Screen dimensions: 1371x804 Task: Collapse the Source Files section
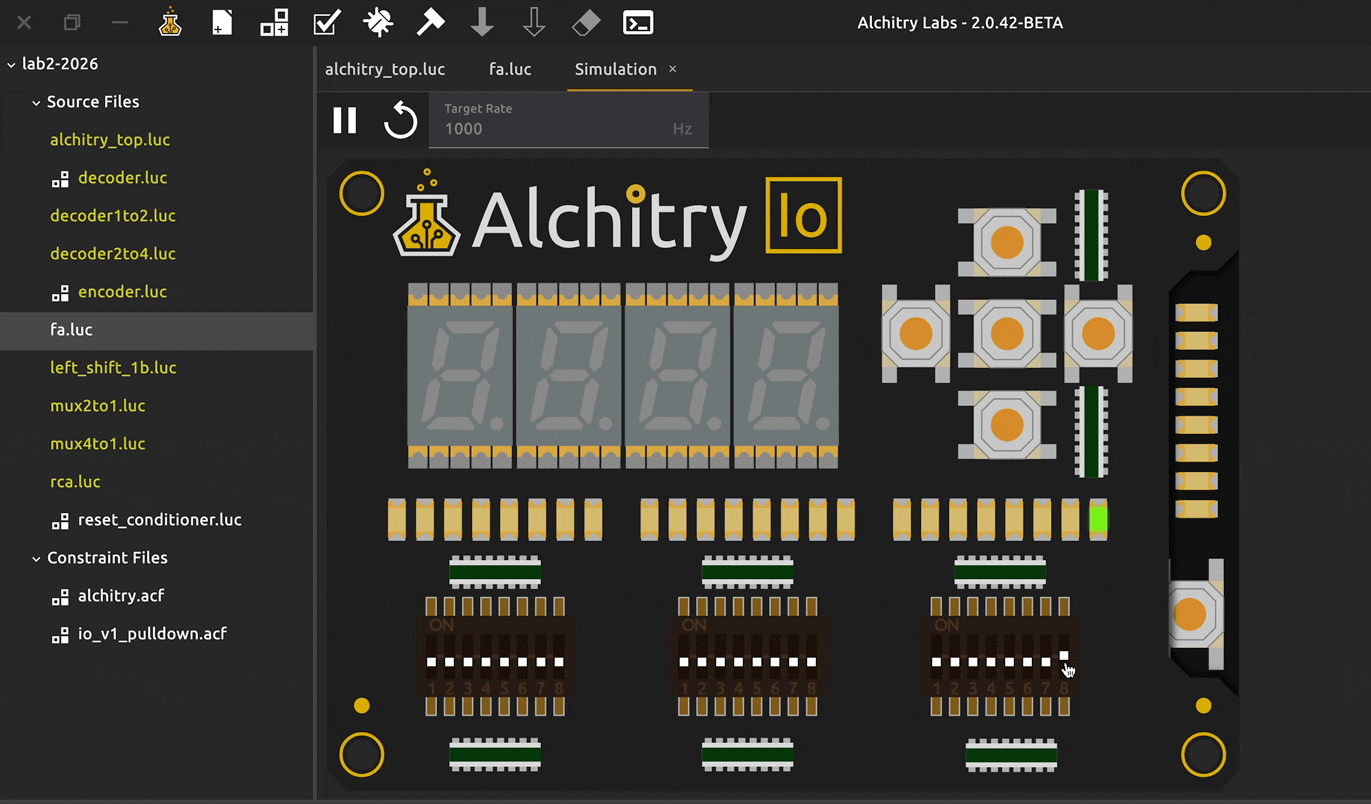pos(36,102)
